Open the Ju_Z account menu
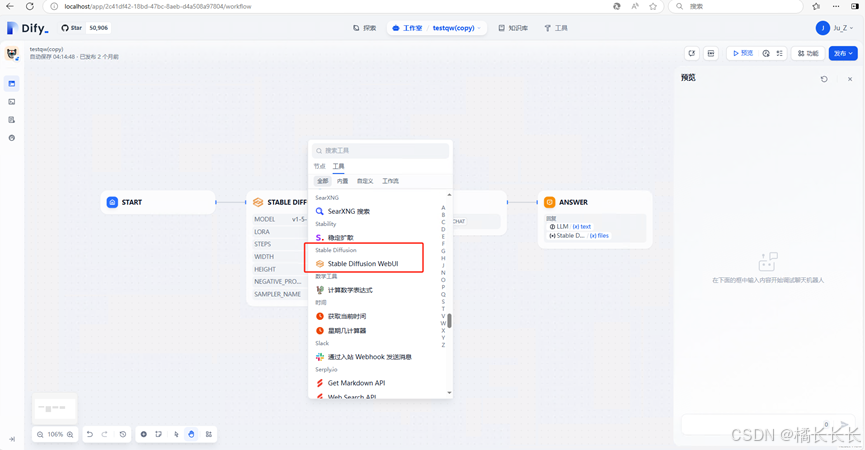 coord(834,28)
